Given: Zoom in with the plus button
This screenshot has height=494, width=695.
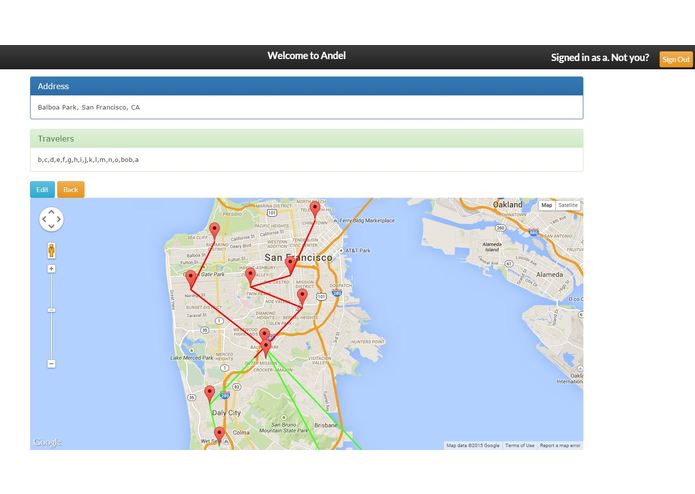Looking at the screenshot, I should pos(51,269).
